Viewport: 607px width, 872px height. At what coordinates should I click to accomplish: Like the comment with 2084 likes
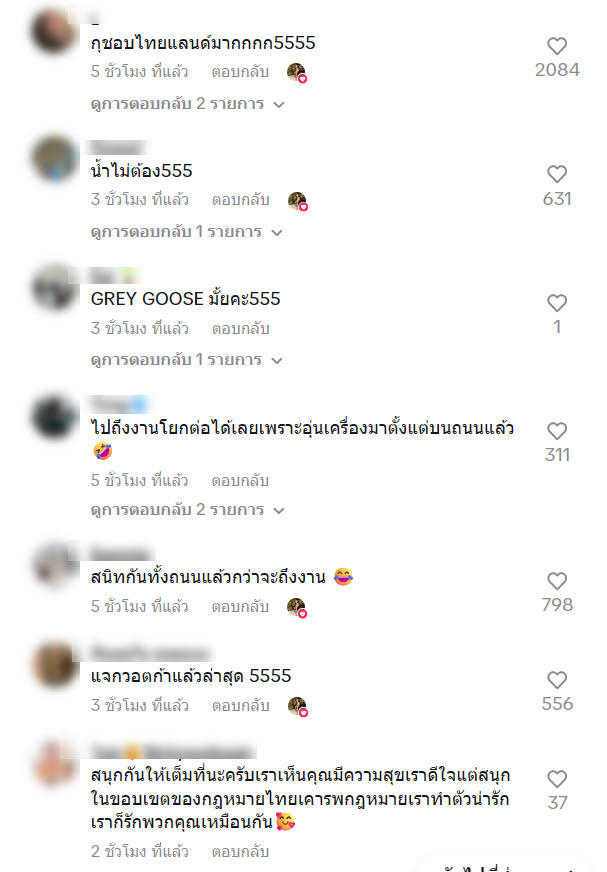pos(557,46)
